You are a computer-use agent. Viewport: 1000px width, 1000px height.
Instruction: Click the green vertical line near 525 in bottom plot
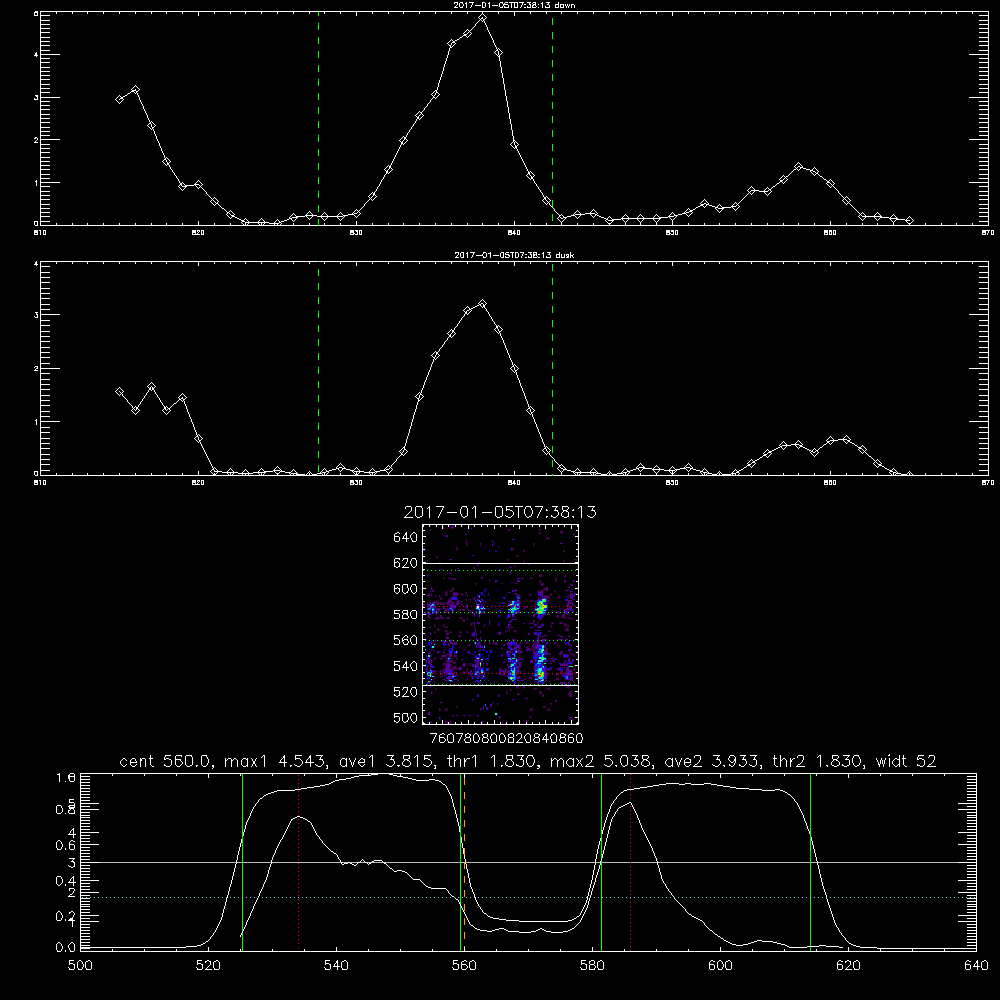(x=242, y=862)
